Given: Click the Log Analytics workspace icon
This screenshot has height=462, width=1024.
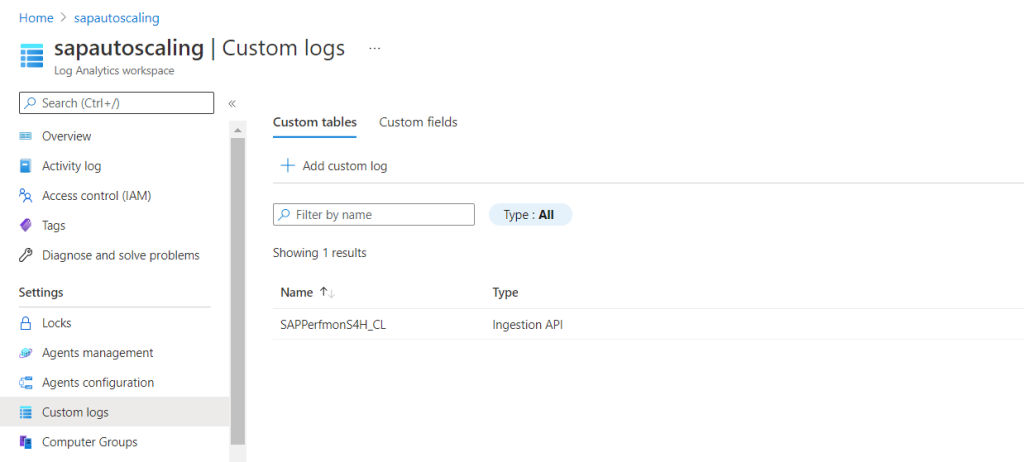Looking at the screenshot, I should [x=31, y=56].
